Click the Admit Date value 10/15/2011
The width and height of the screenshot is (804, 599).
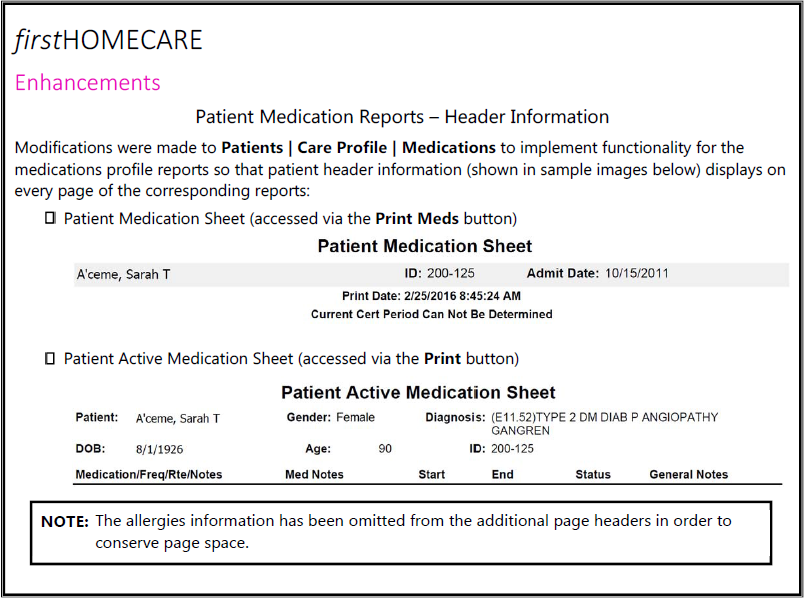[x=636, y=273]
